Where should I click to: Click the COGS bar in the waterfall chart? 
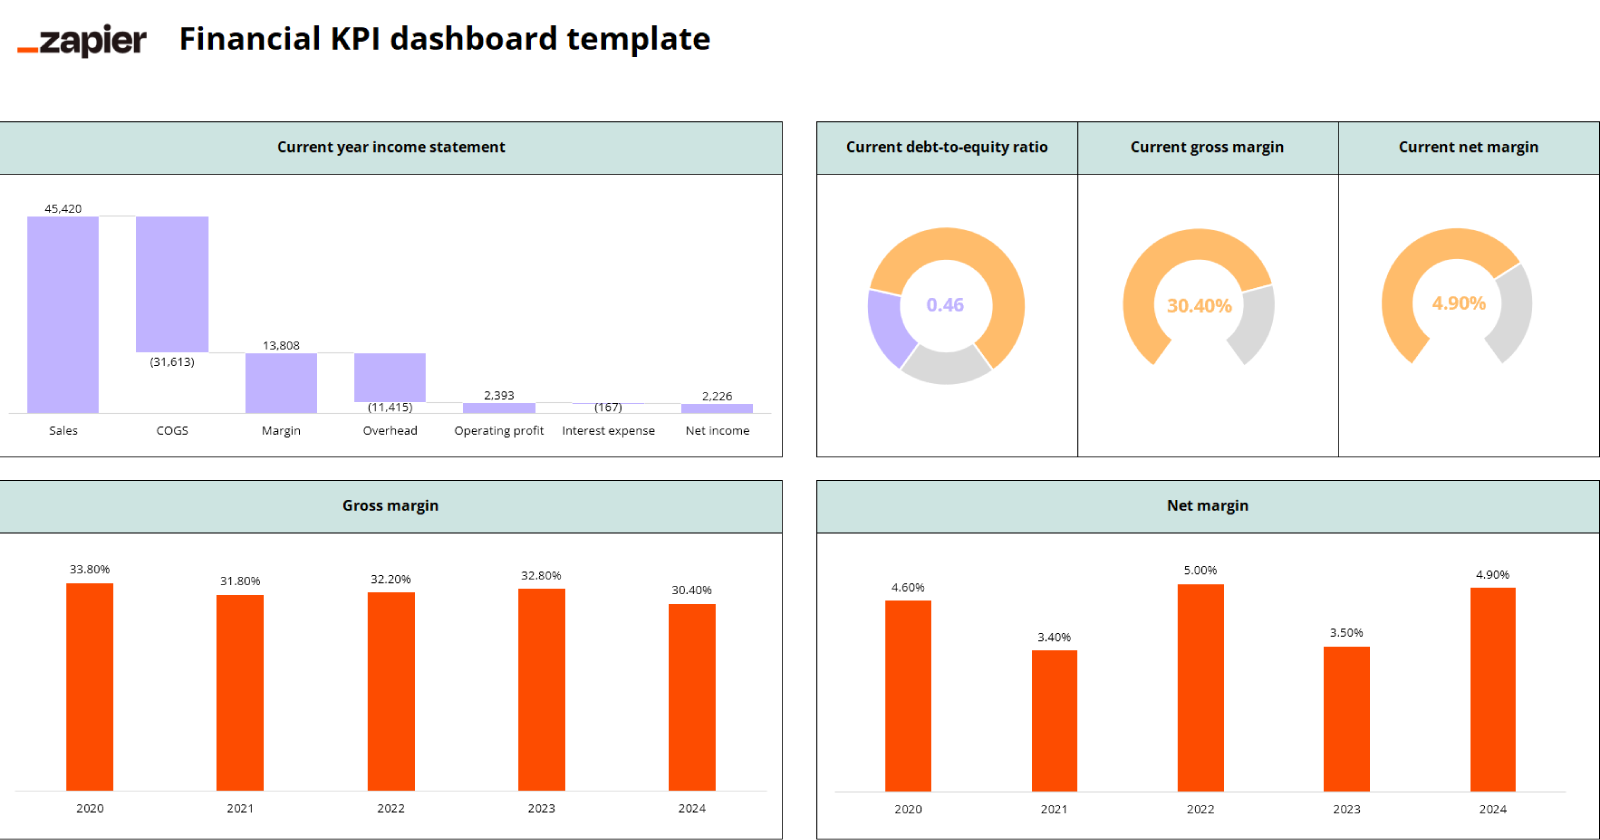pos(172,284)
